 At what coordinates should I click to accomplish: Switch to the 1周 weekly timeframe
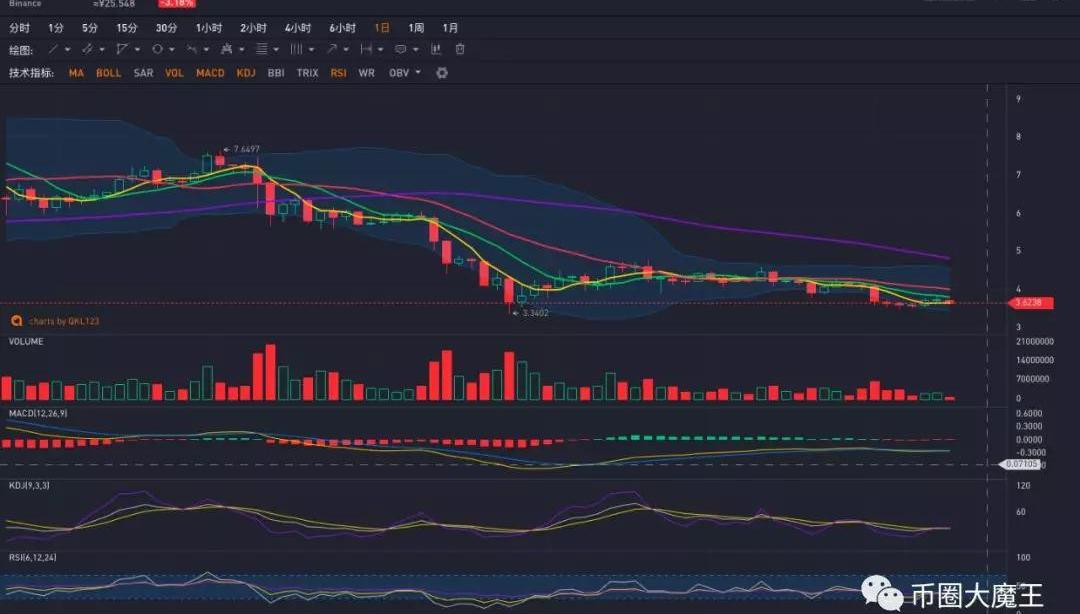[416, 28]
